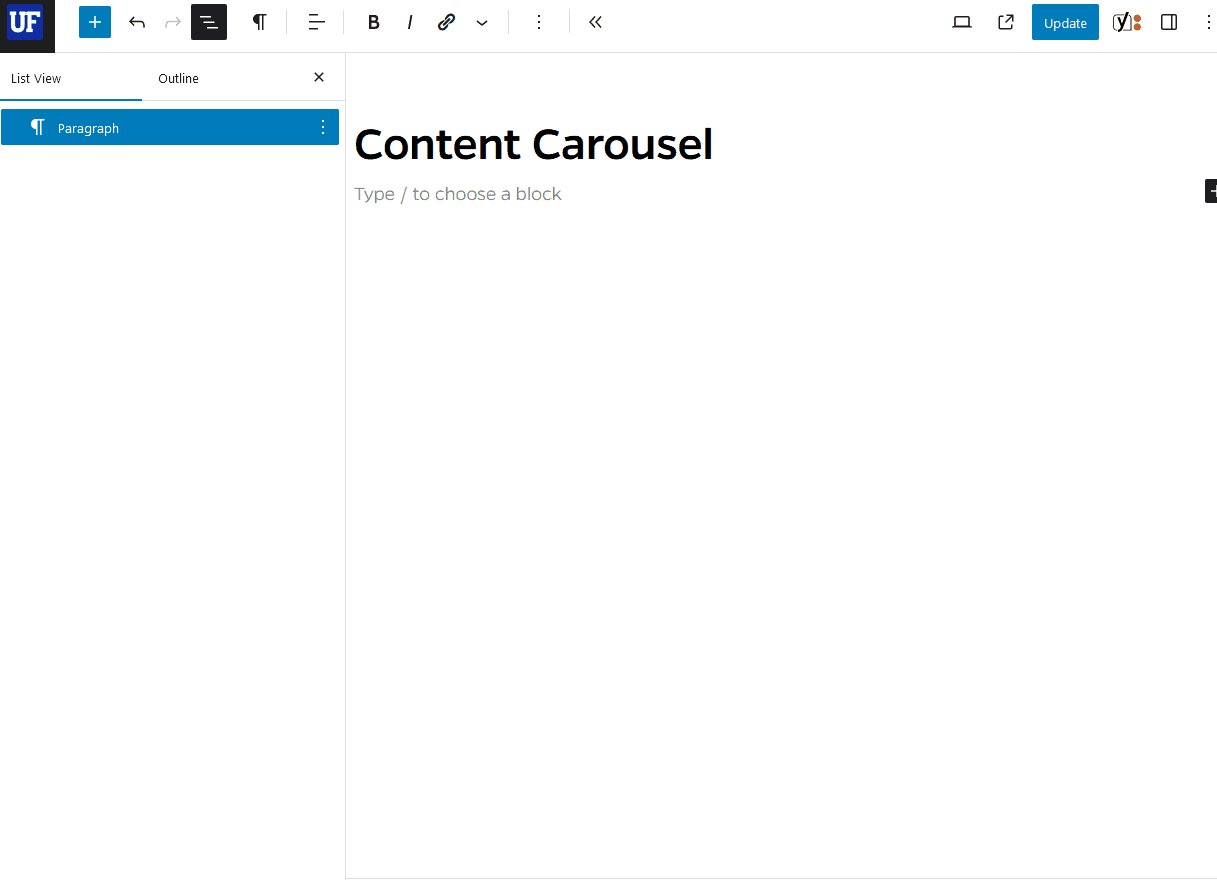
Task: Open options for the Paragraph list item
Action: [x=322, y=127]
